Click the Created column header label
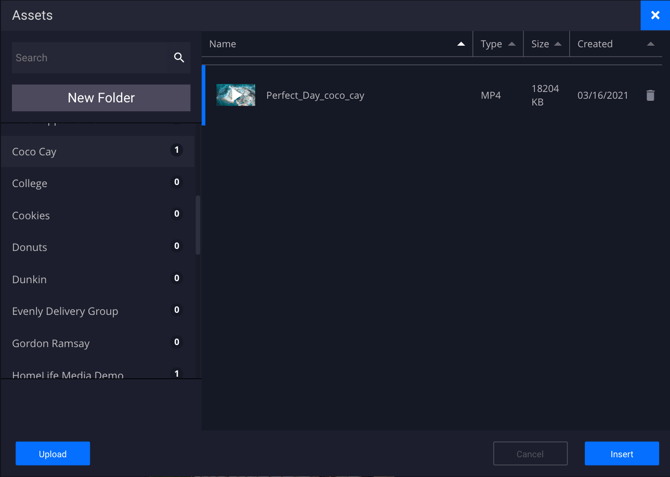This screenshot has width=670, height=477. pos(595,44)
